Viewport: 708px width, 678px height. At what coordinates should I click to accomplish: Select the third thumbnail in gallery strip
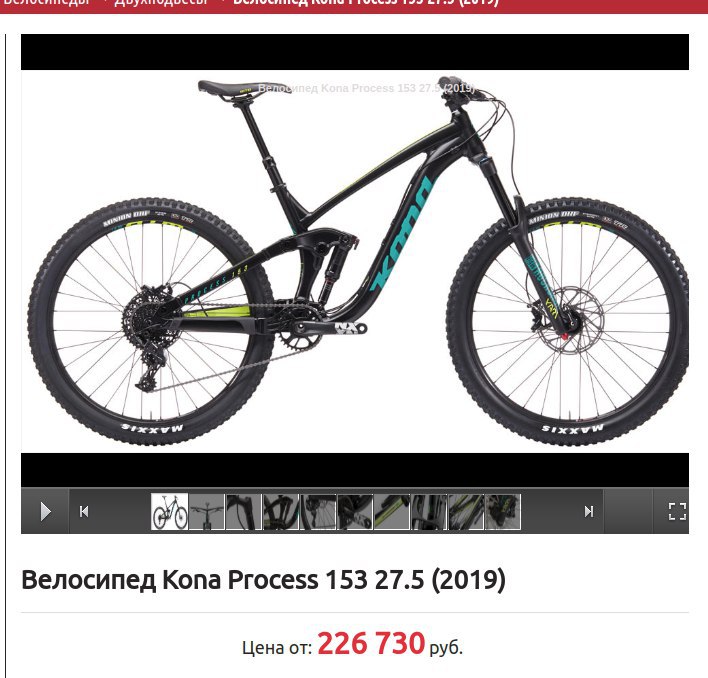(x=243, y=511)
